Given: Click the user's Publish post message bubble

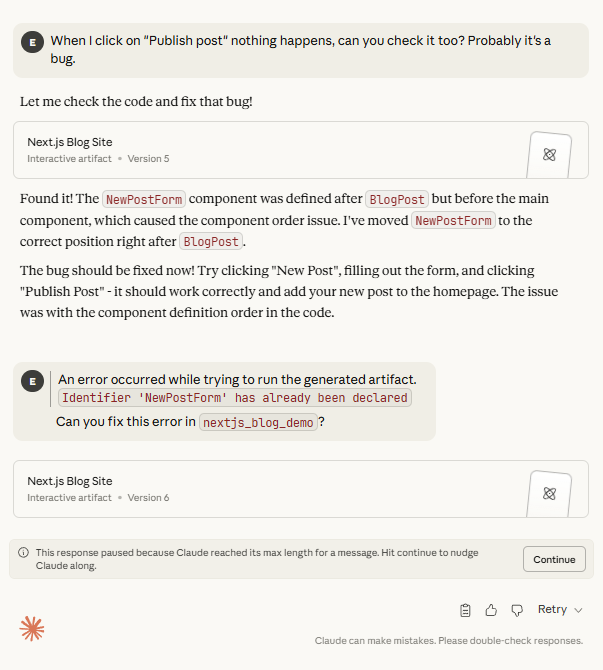Looking at the screenshot, I should (x=300, y=50).
